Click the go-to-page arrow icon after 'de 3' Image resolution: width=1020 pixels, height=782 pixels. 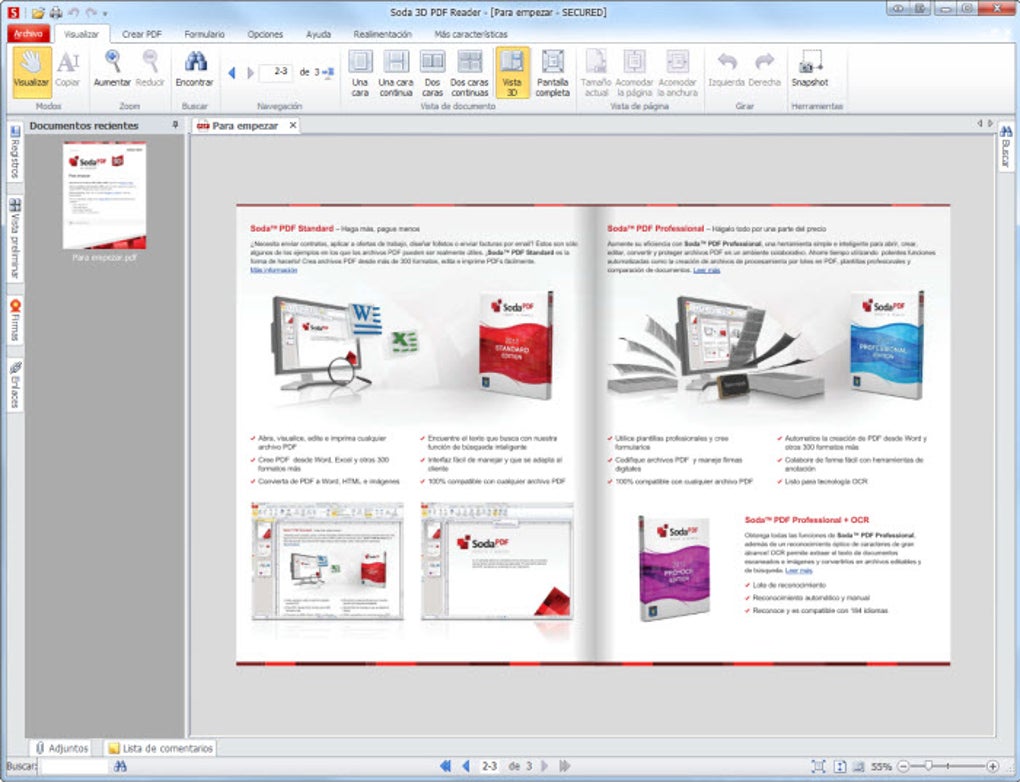tap(329, 72)
